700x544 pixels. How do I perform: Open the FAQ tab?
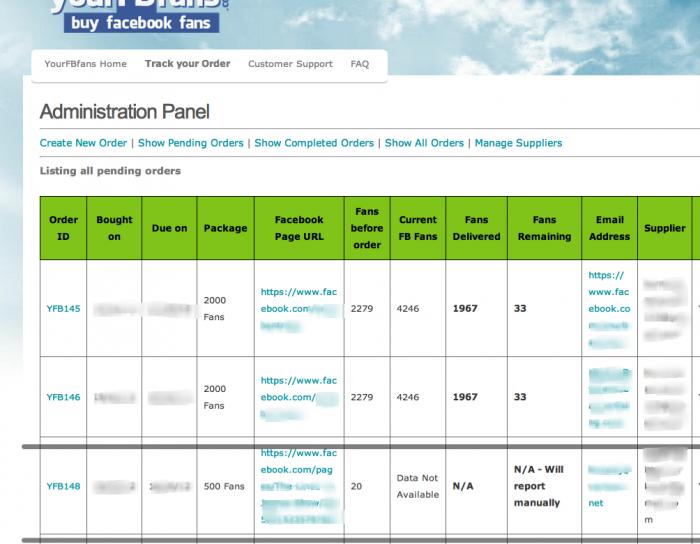click(x=360, y=64)
